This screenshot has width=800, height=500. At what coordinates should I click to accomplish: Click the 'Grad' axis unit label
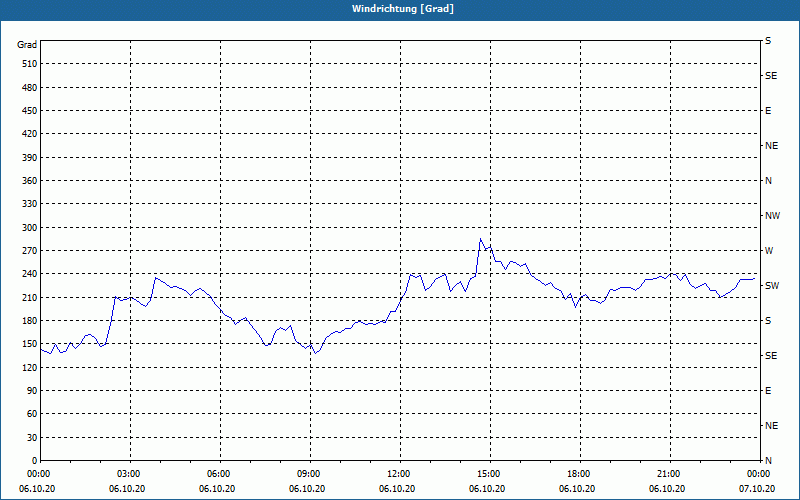tap(27, 45)
